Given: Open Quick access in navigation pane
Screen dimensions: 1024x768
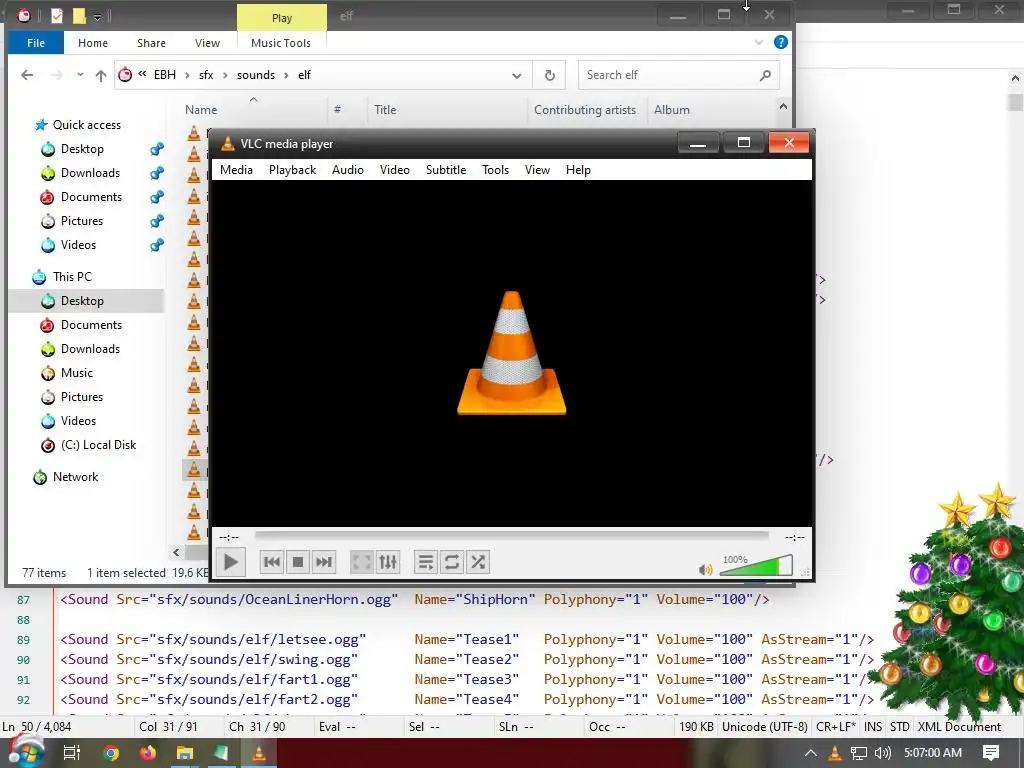Looking at the screenshot, I should (x=86, y=125).
